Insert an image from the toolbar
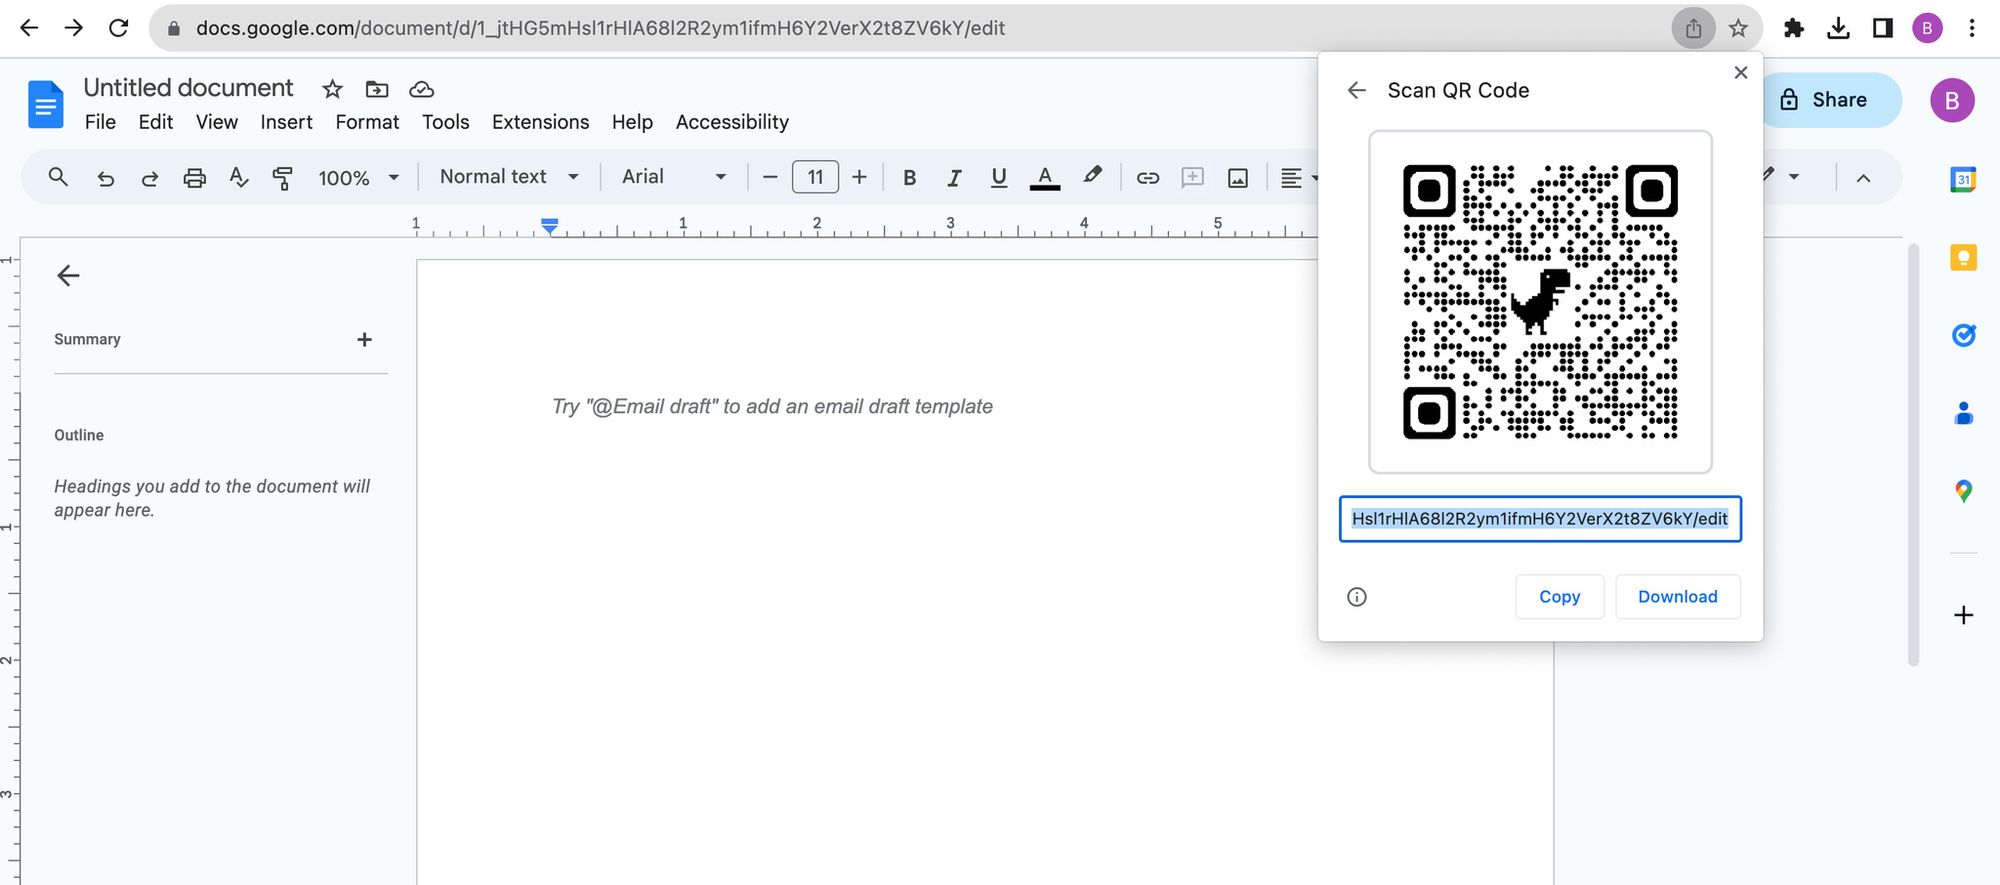The image size is (2000, 885). 1238,178
